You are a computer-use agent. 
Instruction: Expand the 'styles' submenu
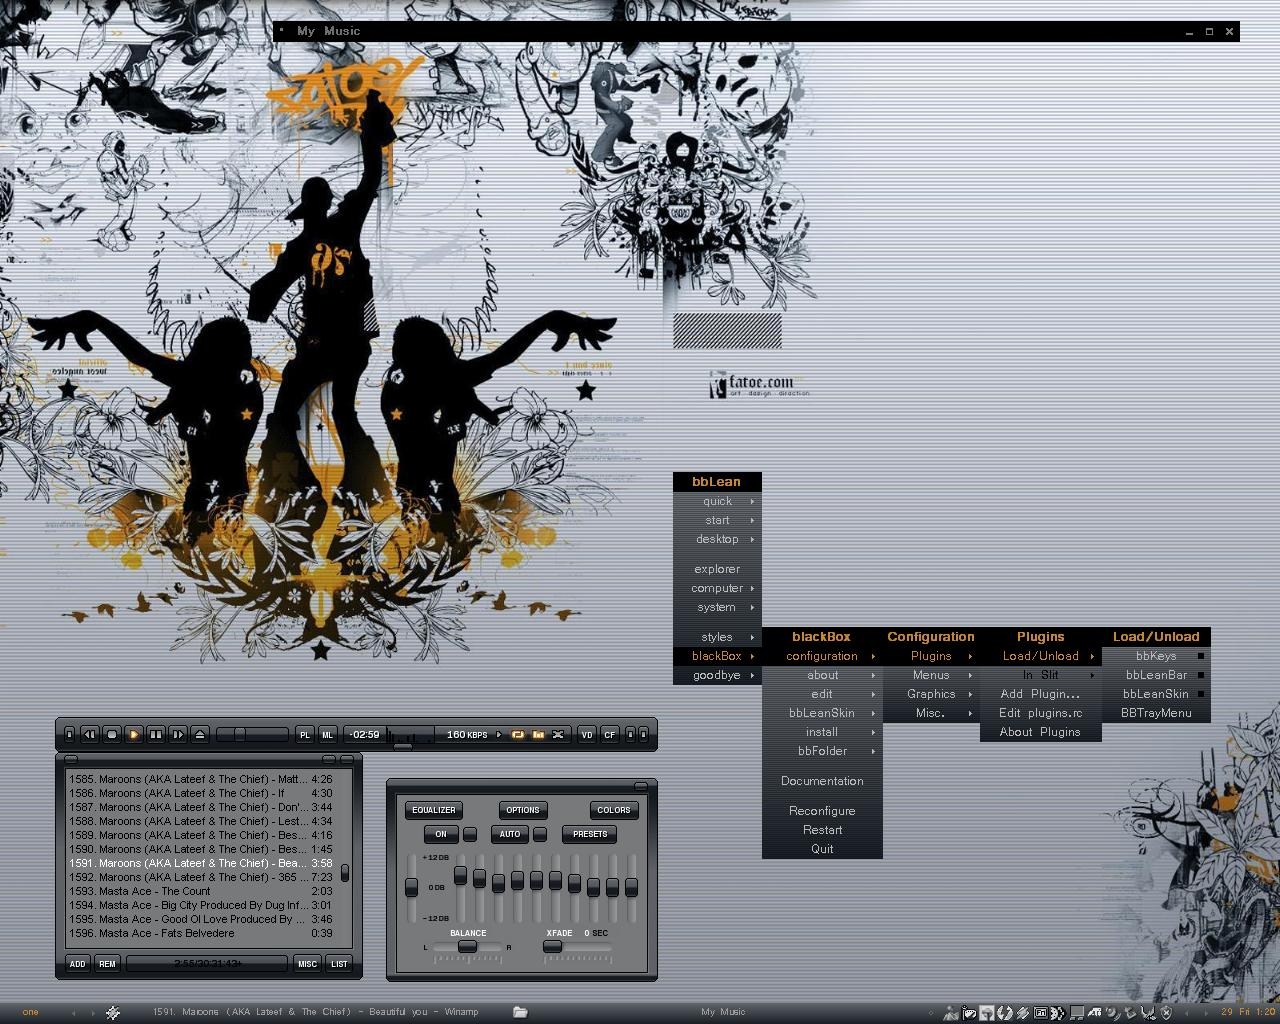(717, 637)
